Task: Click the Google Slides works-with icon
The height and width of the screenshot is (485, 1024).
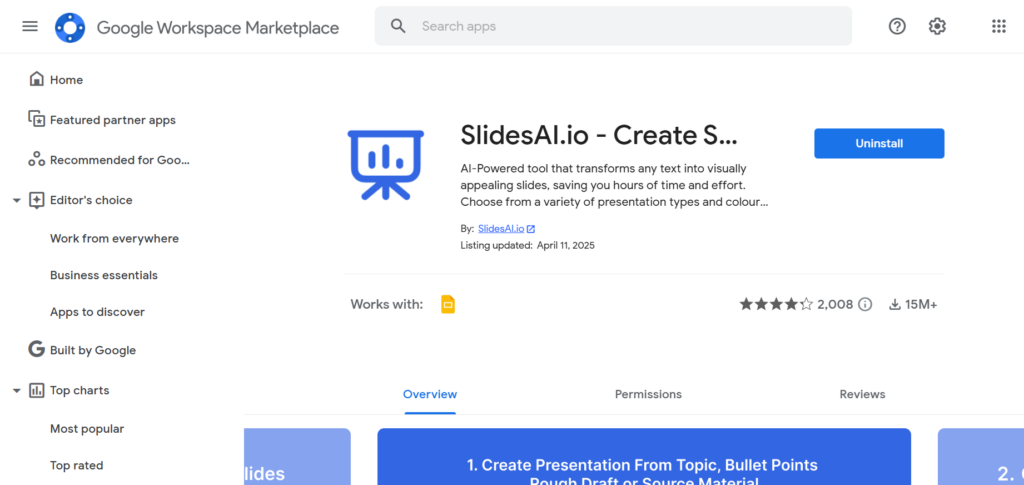Action: [x=448, y=304]
